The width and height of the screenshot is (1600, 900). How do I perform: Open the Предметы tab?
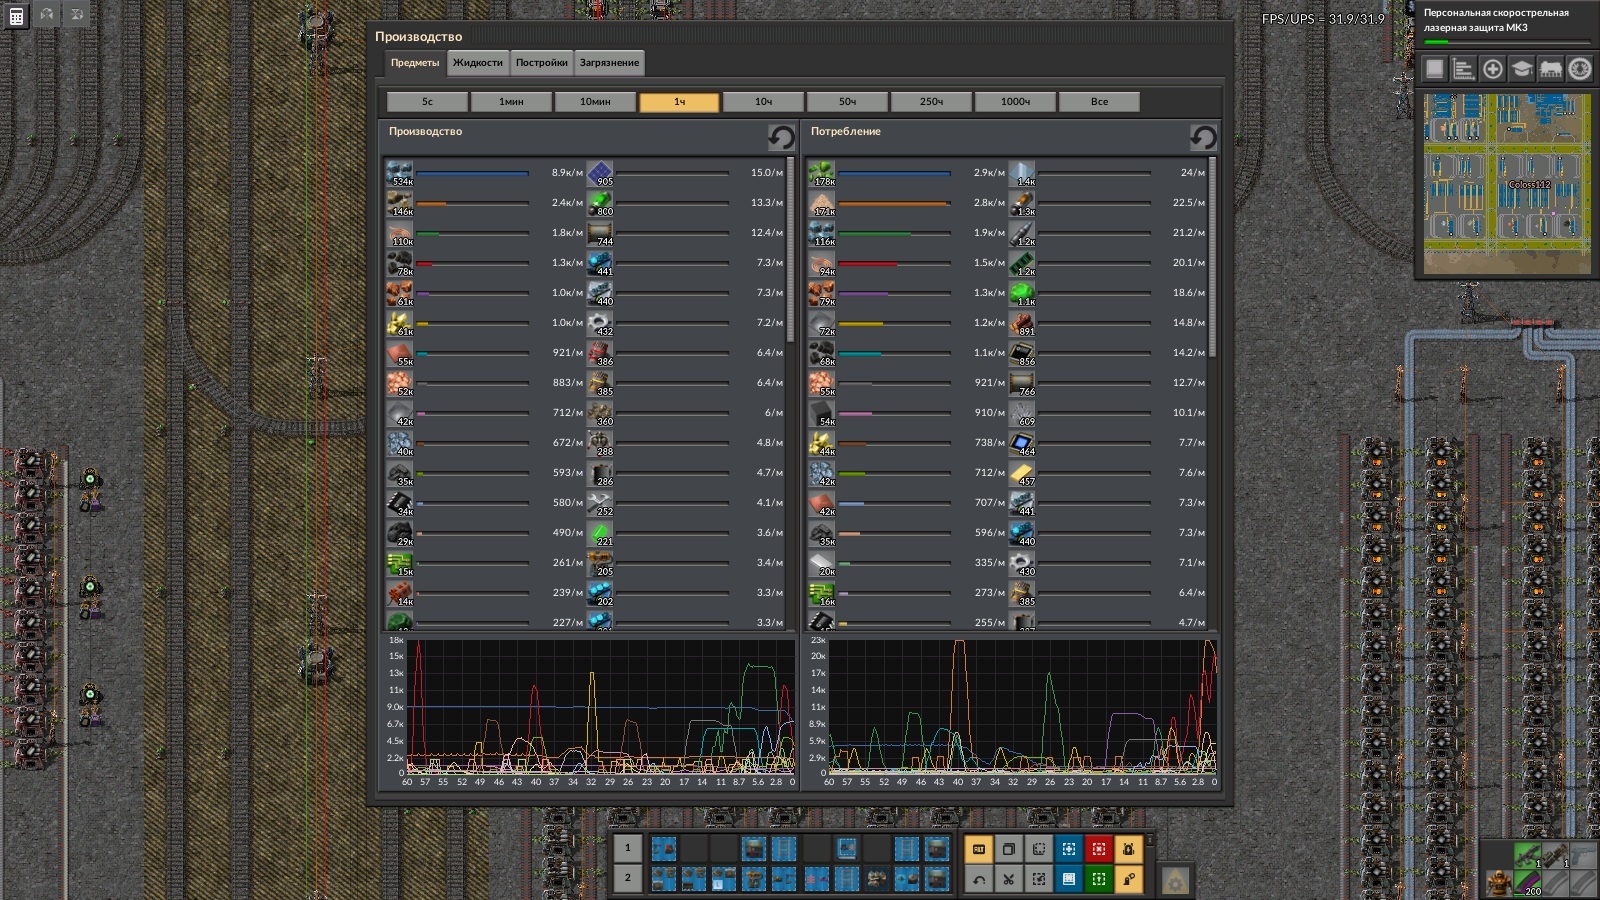coord(415,63)
